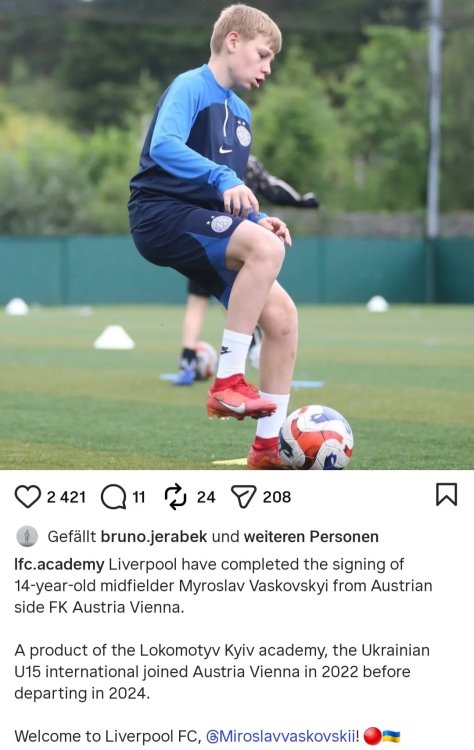Open the @Miroslavvaskovskii mention
Image resolution: width=474 pixels, height=750 pixels.
coord(282,736)
